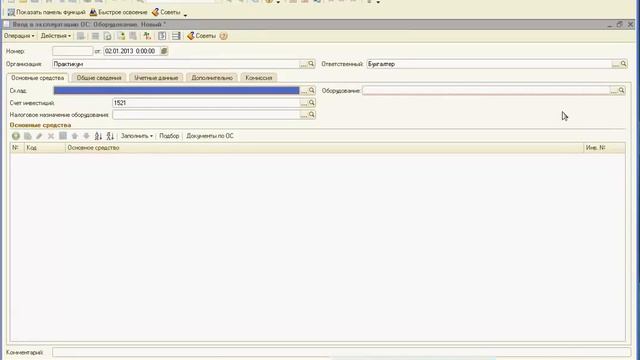Click the date field 02.01.2013 0:00:00
Screen dimensions: 640x360
pyautogui.click(x=131, y=51)
